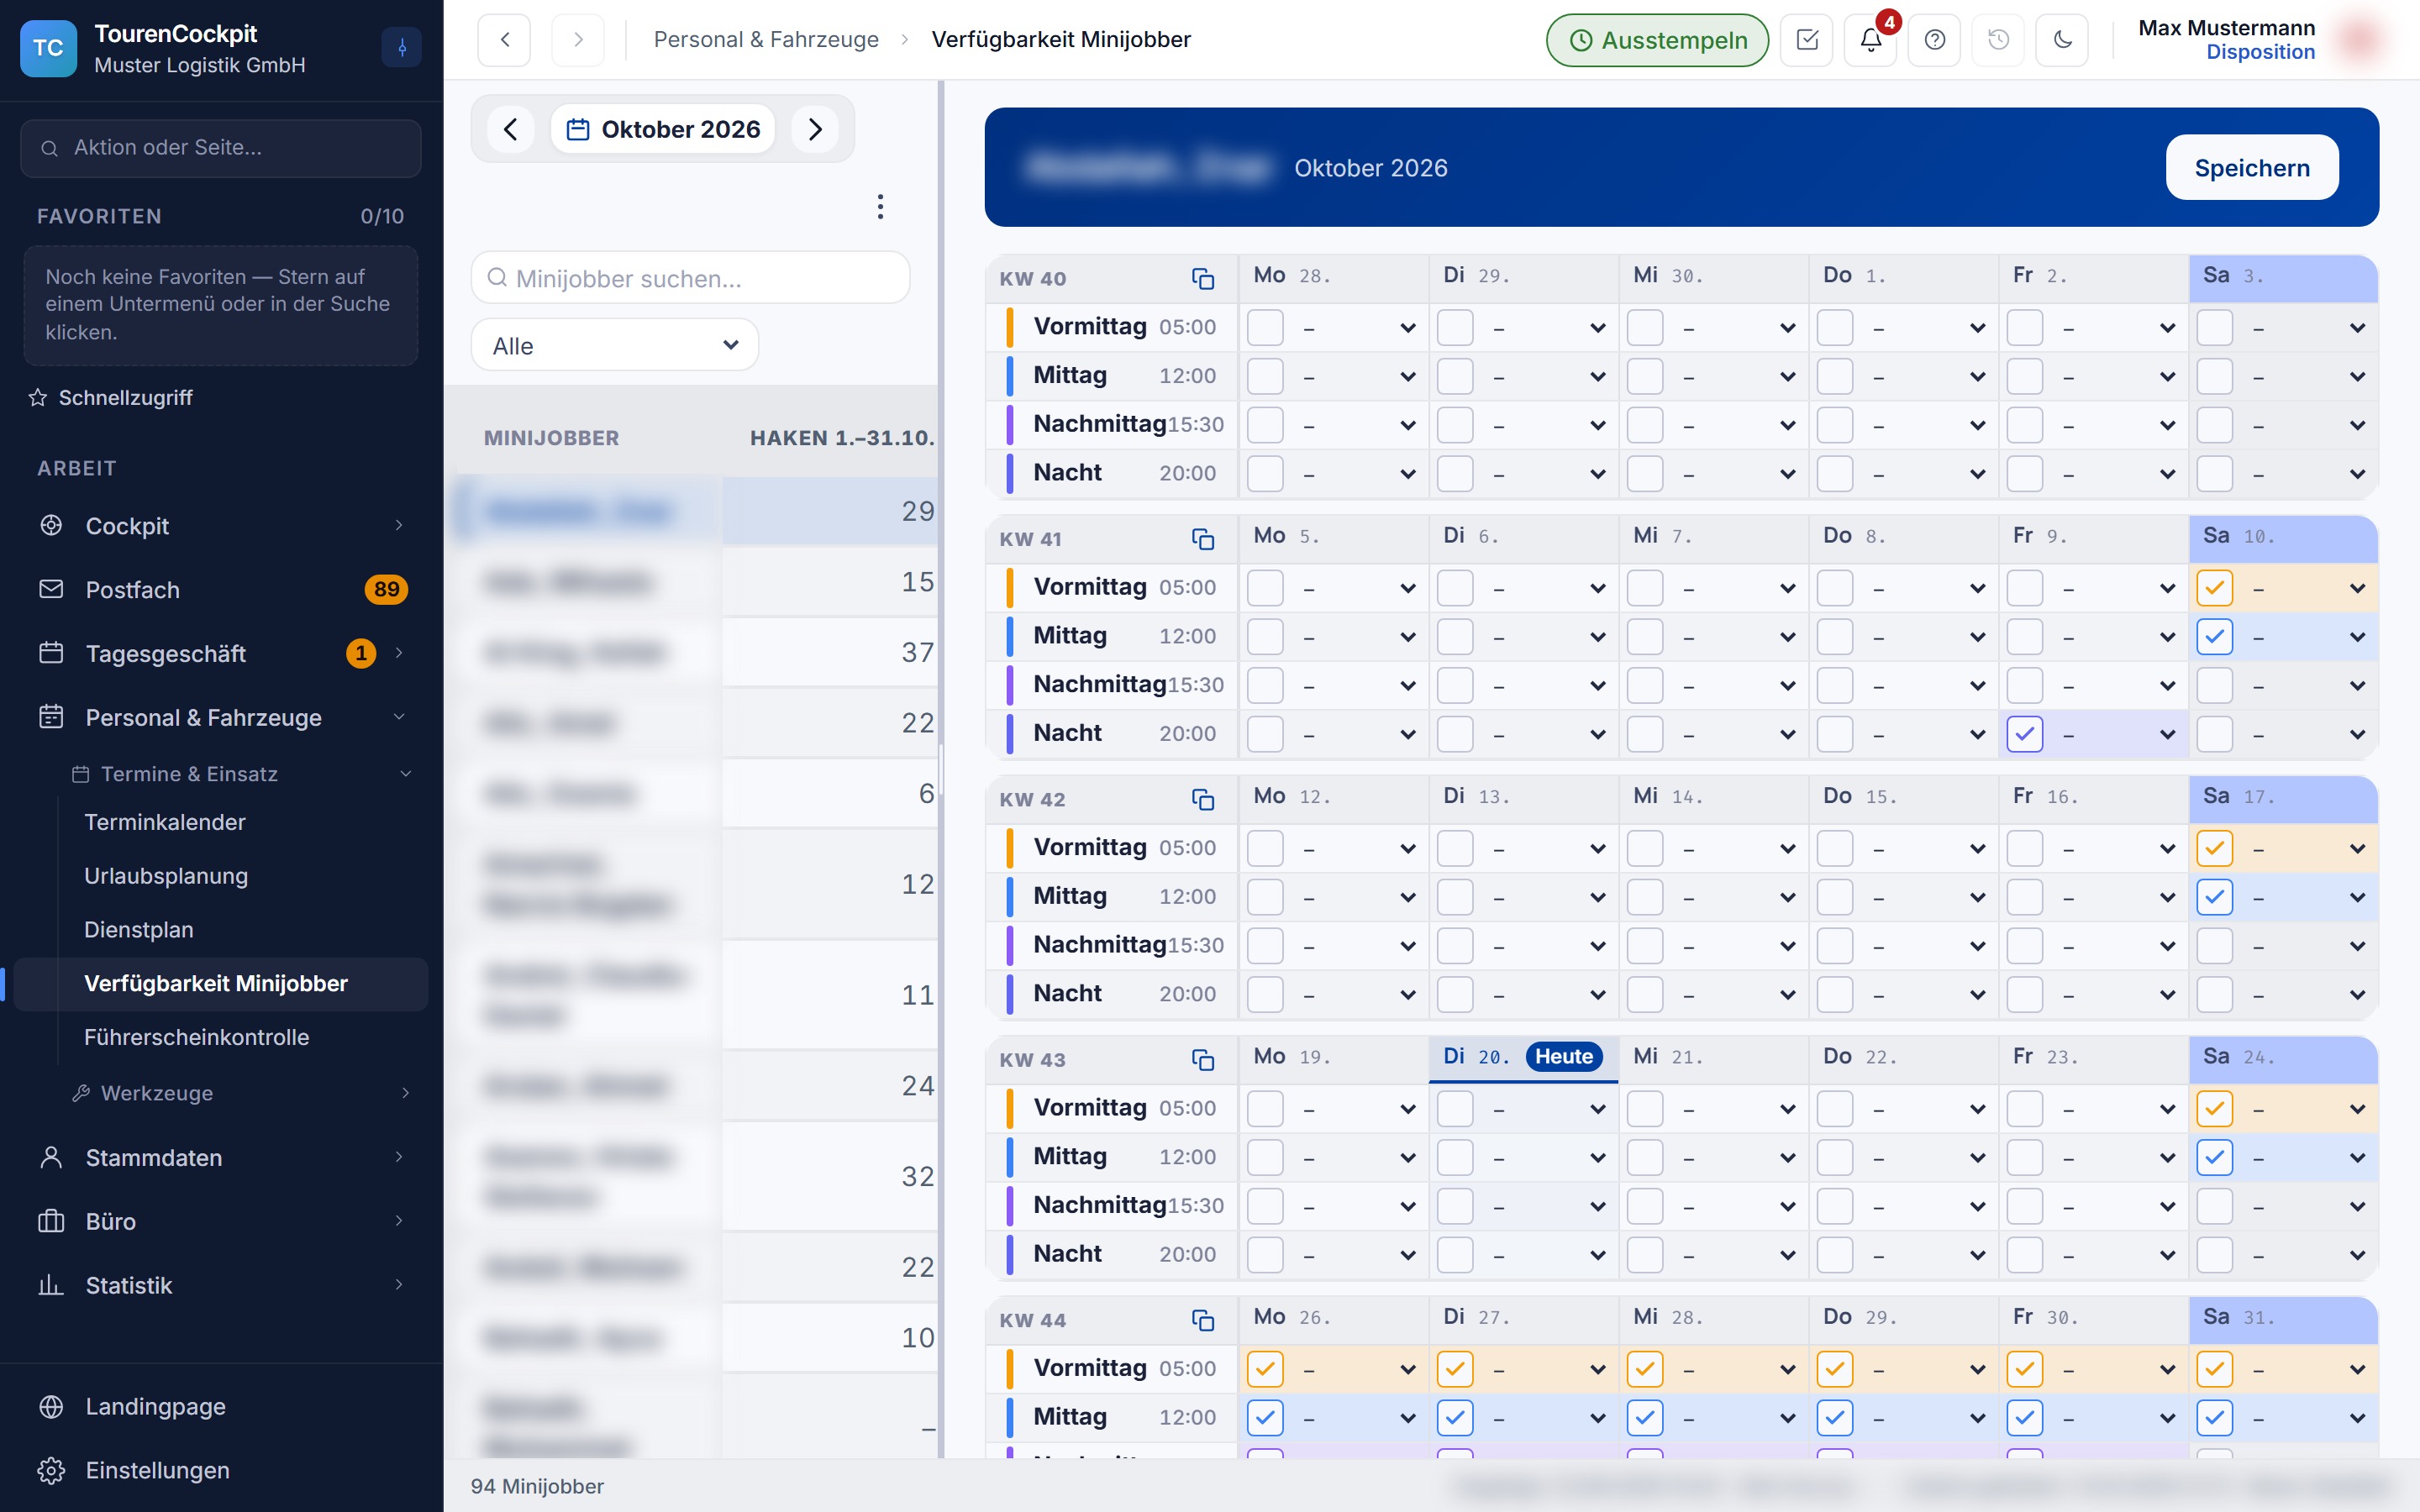Click the TC app logo
Screen dimensions: 2420x1512
pos(48,48)
